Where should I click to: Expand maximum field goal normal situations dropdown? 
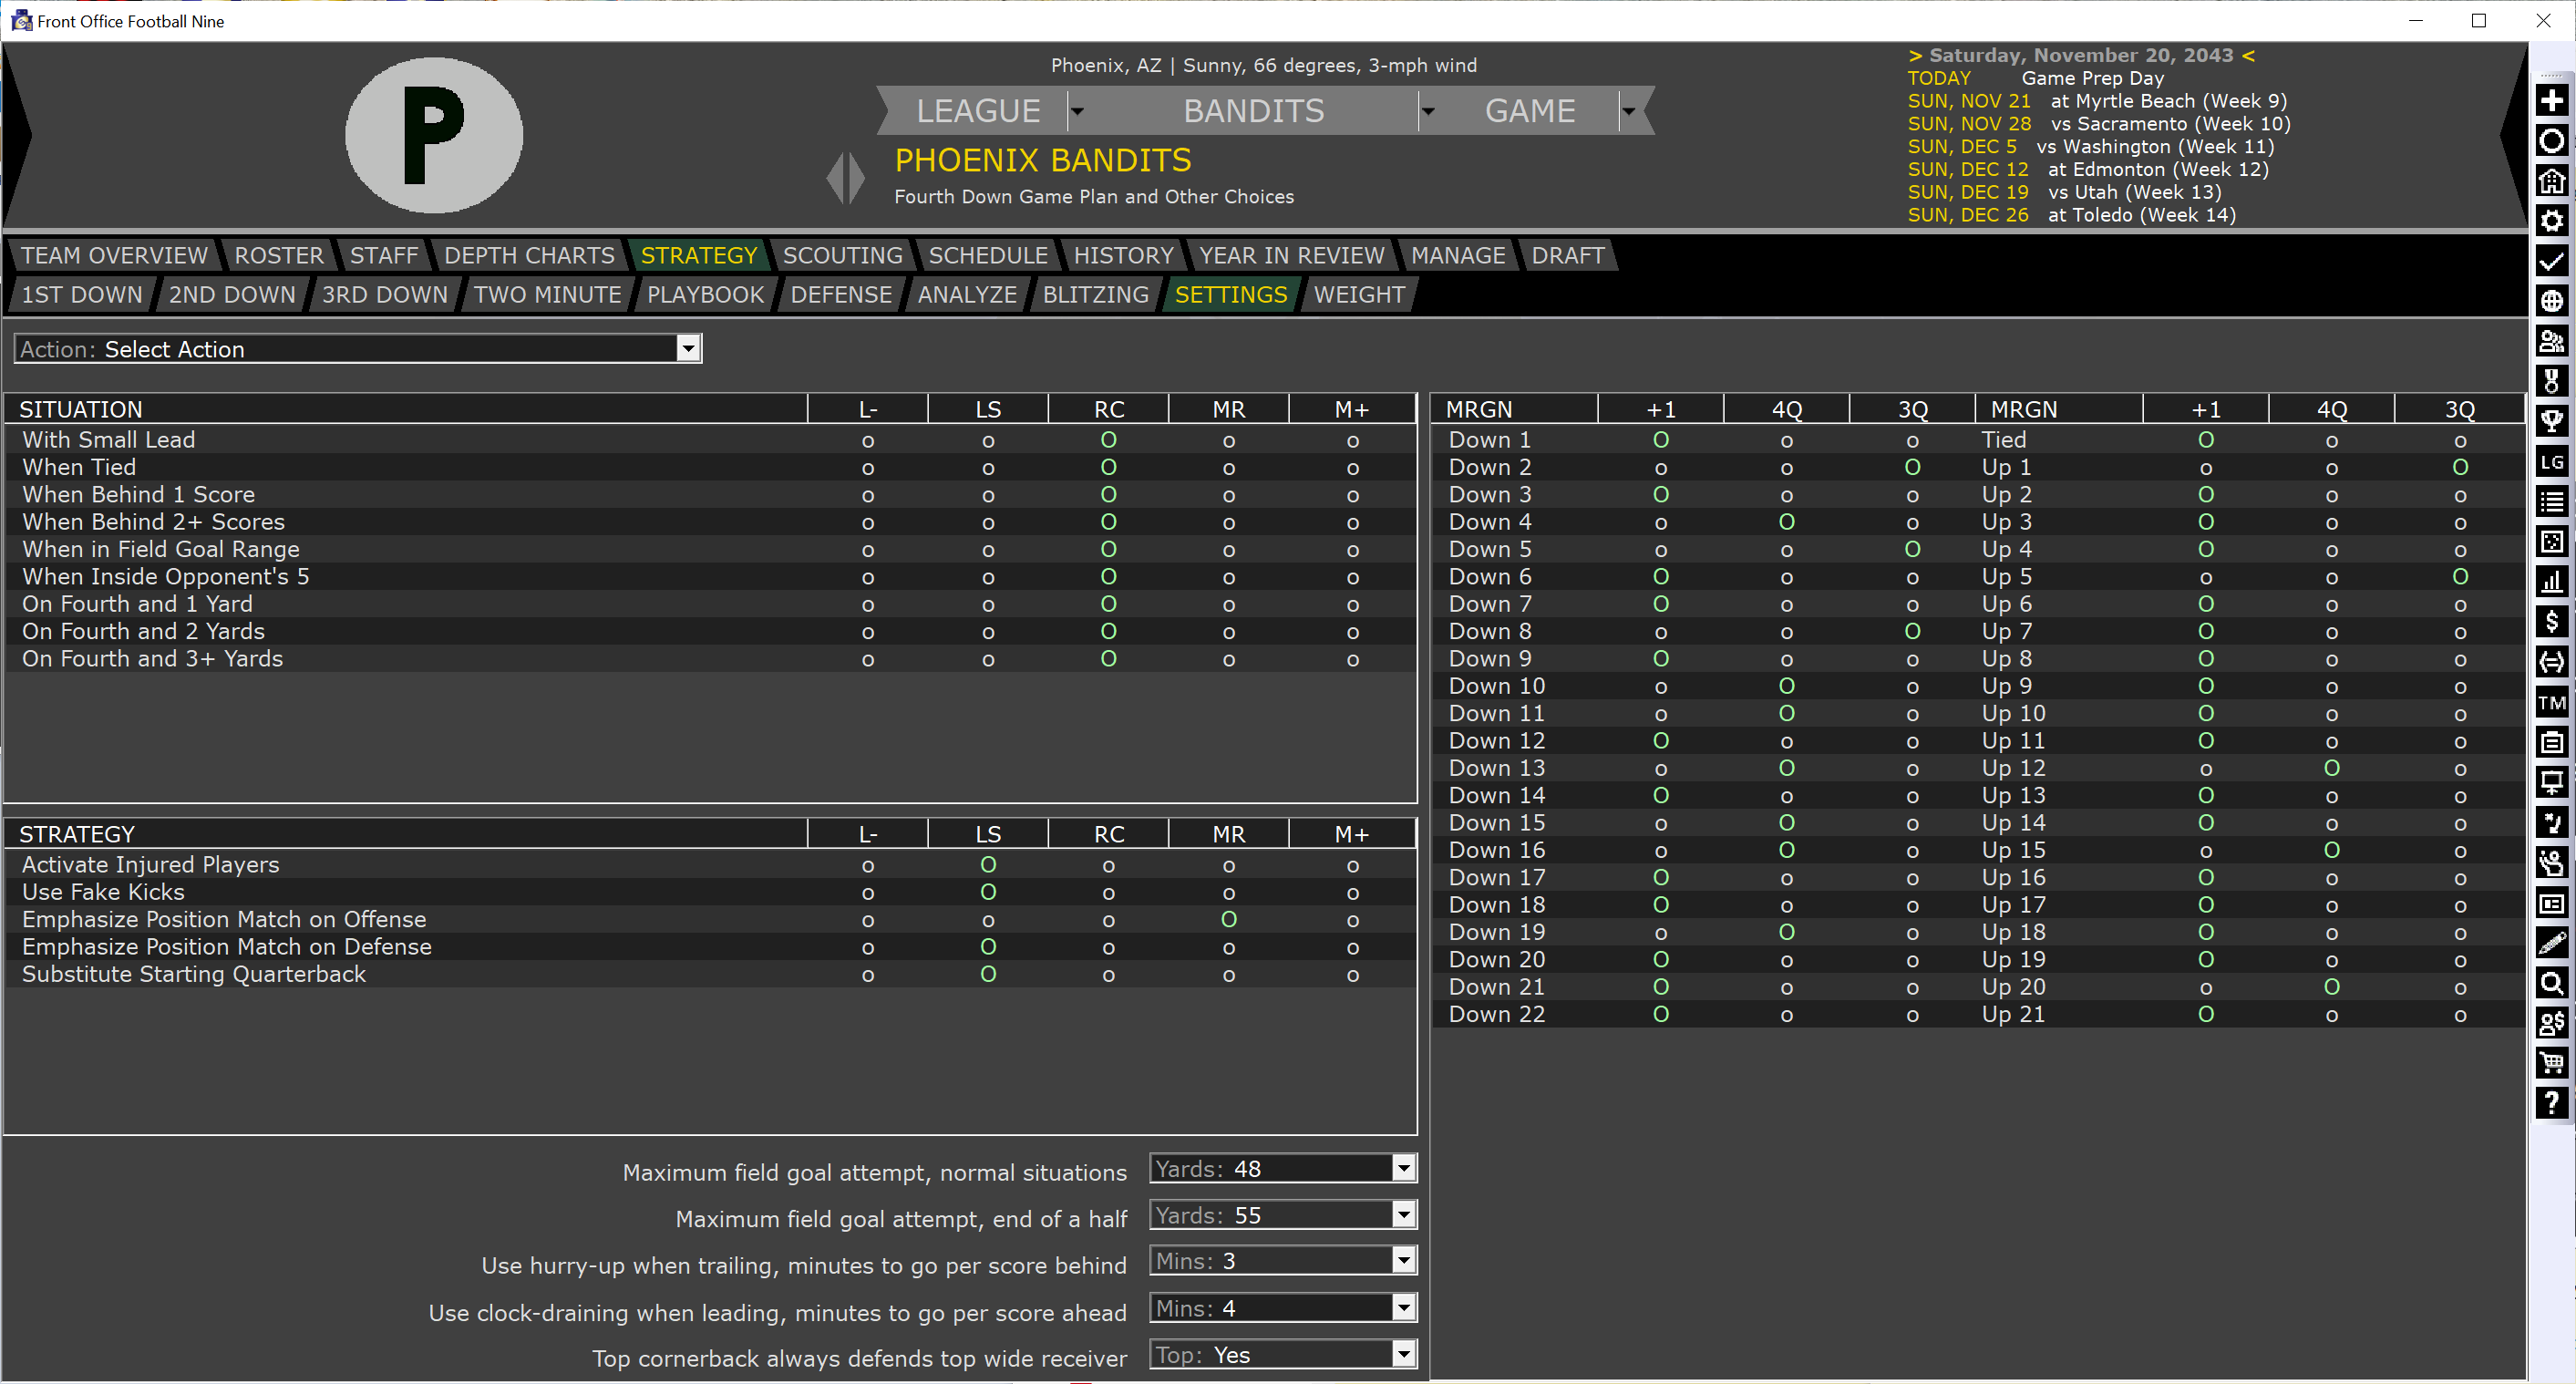pos(1403,1168)
